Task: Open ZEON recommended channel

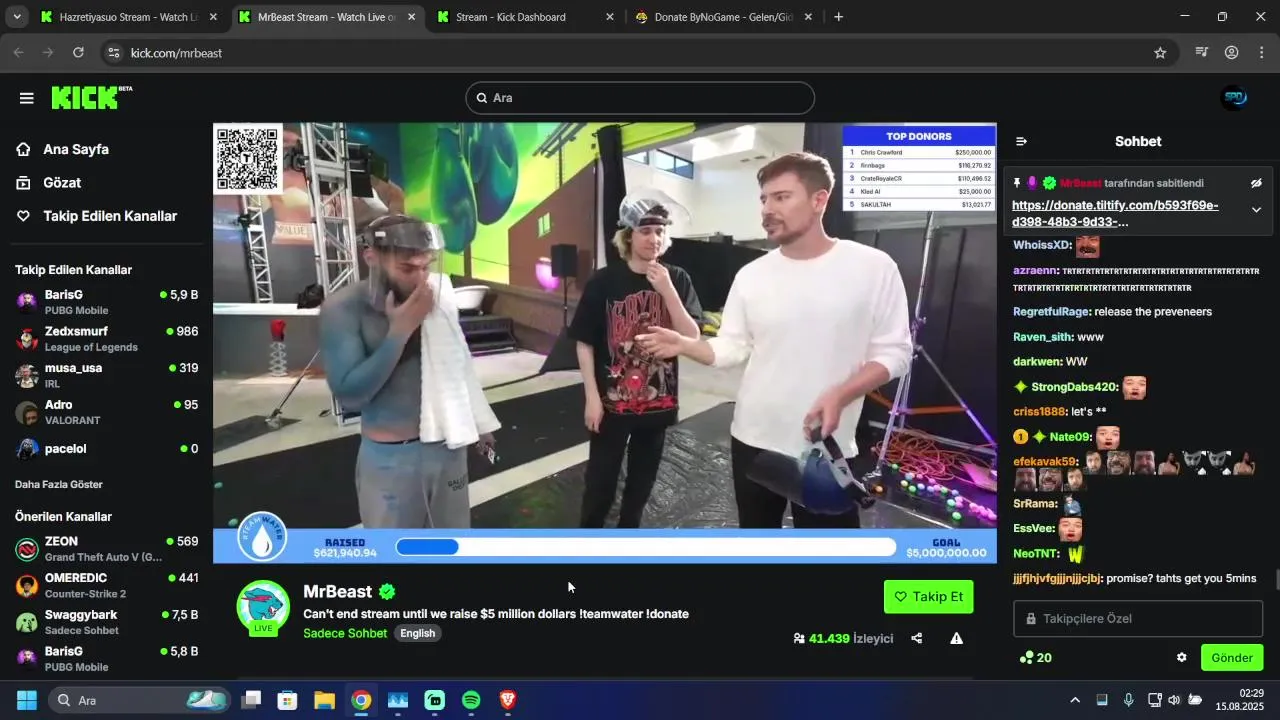Action: [107, 549]
